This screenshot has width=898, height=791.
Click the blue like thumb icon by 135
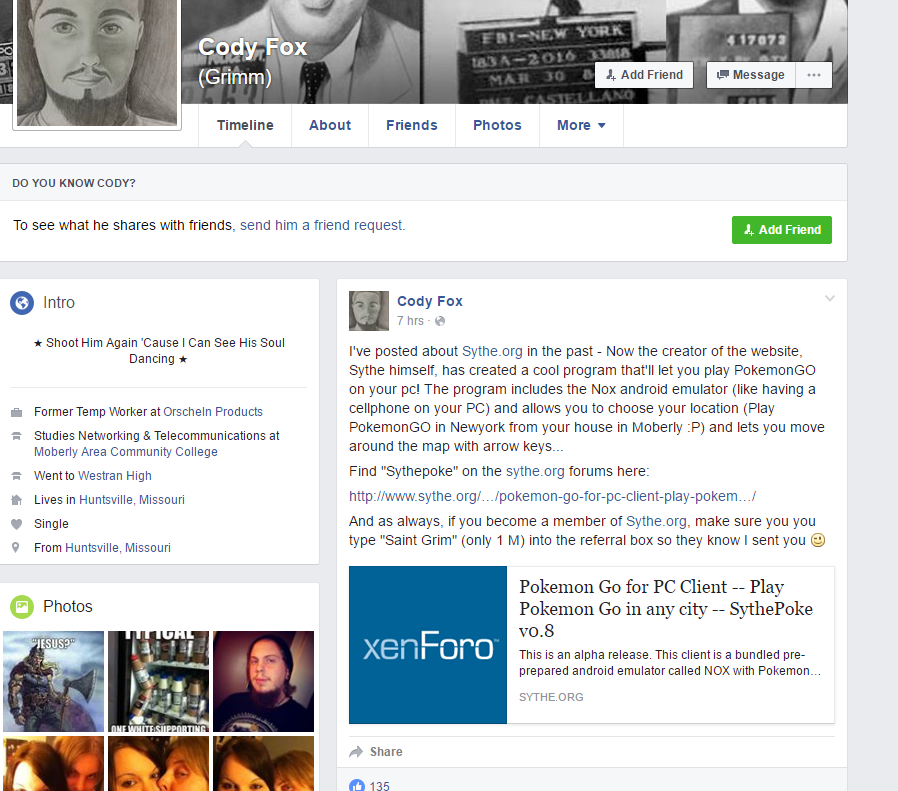(x=357, y=785)
